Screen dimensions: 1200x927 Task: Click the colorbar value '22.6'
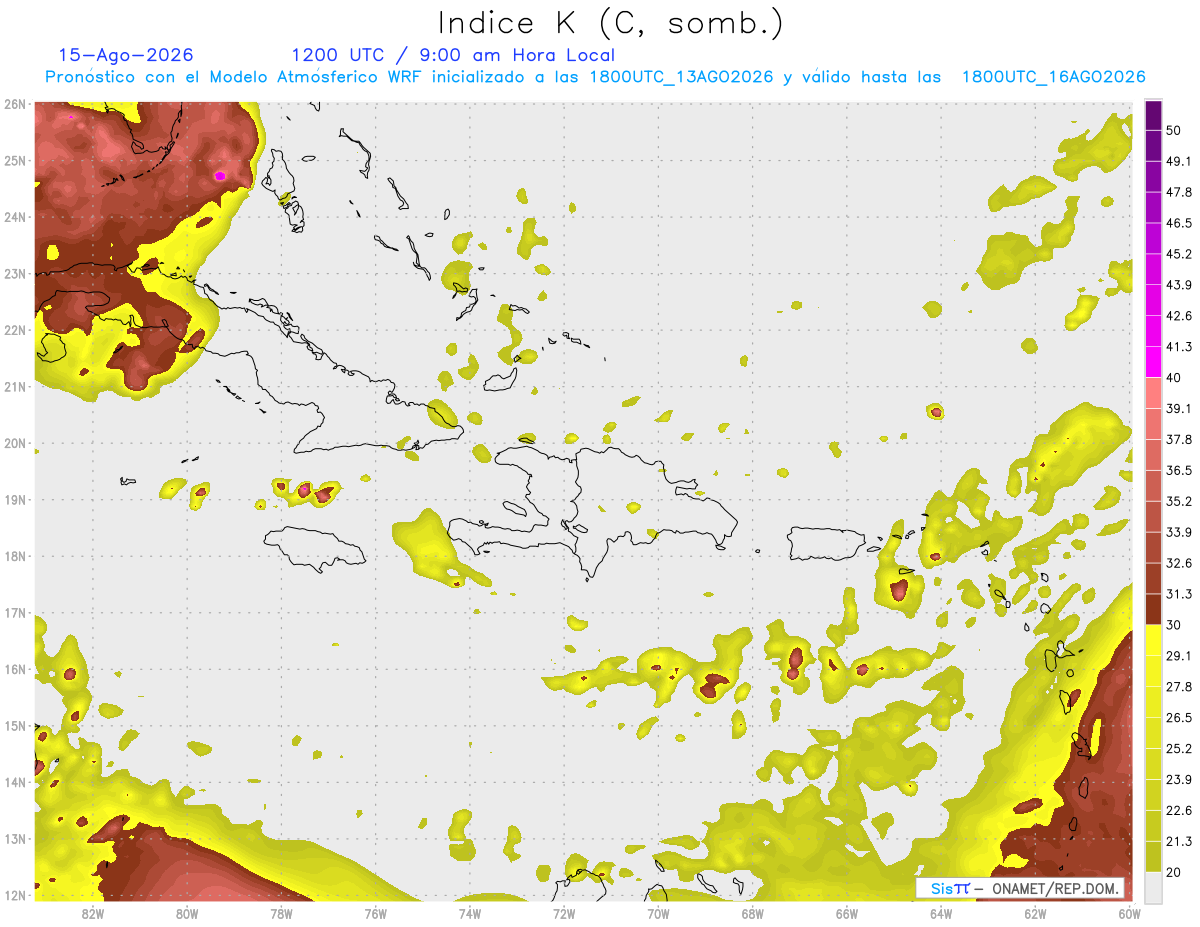coord(1178,811)
